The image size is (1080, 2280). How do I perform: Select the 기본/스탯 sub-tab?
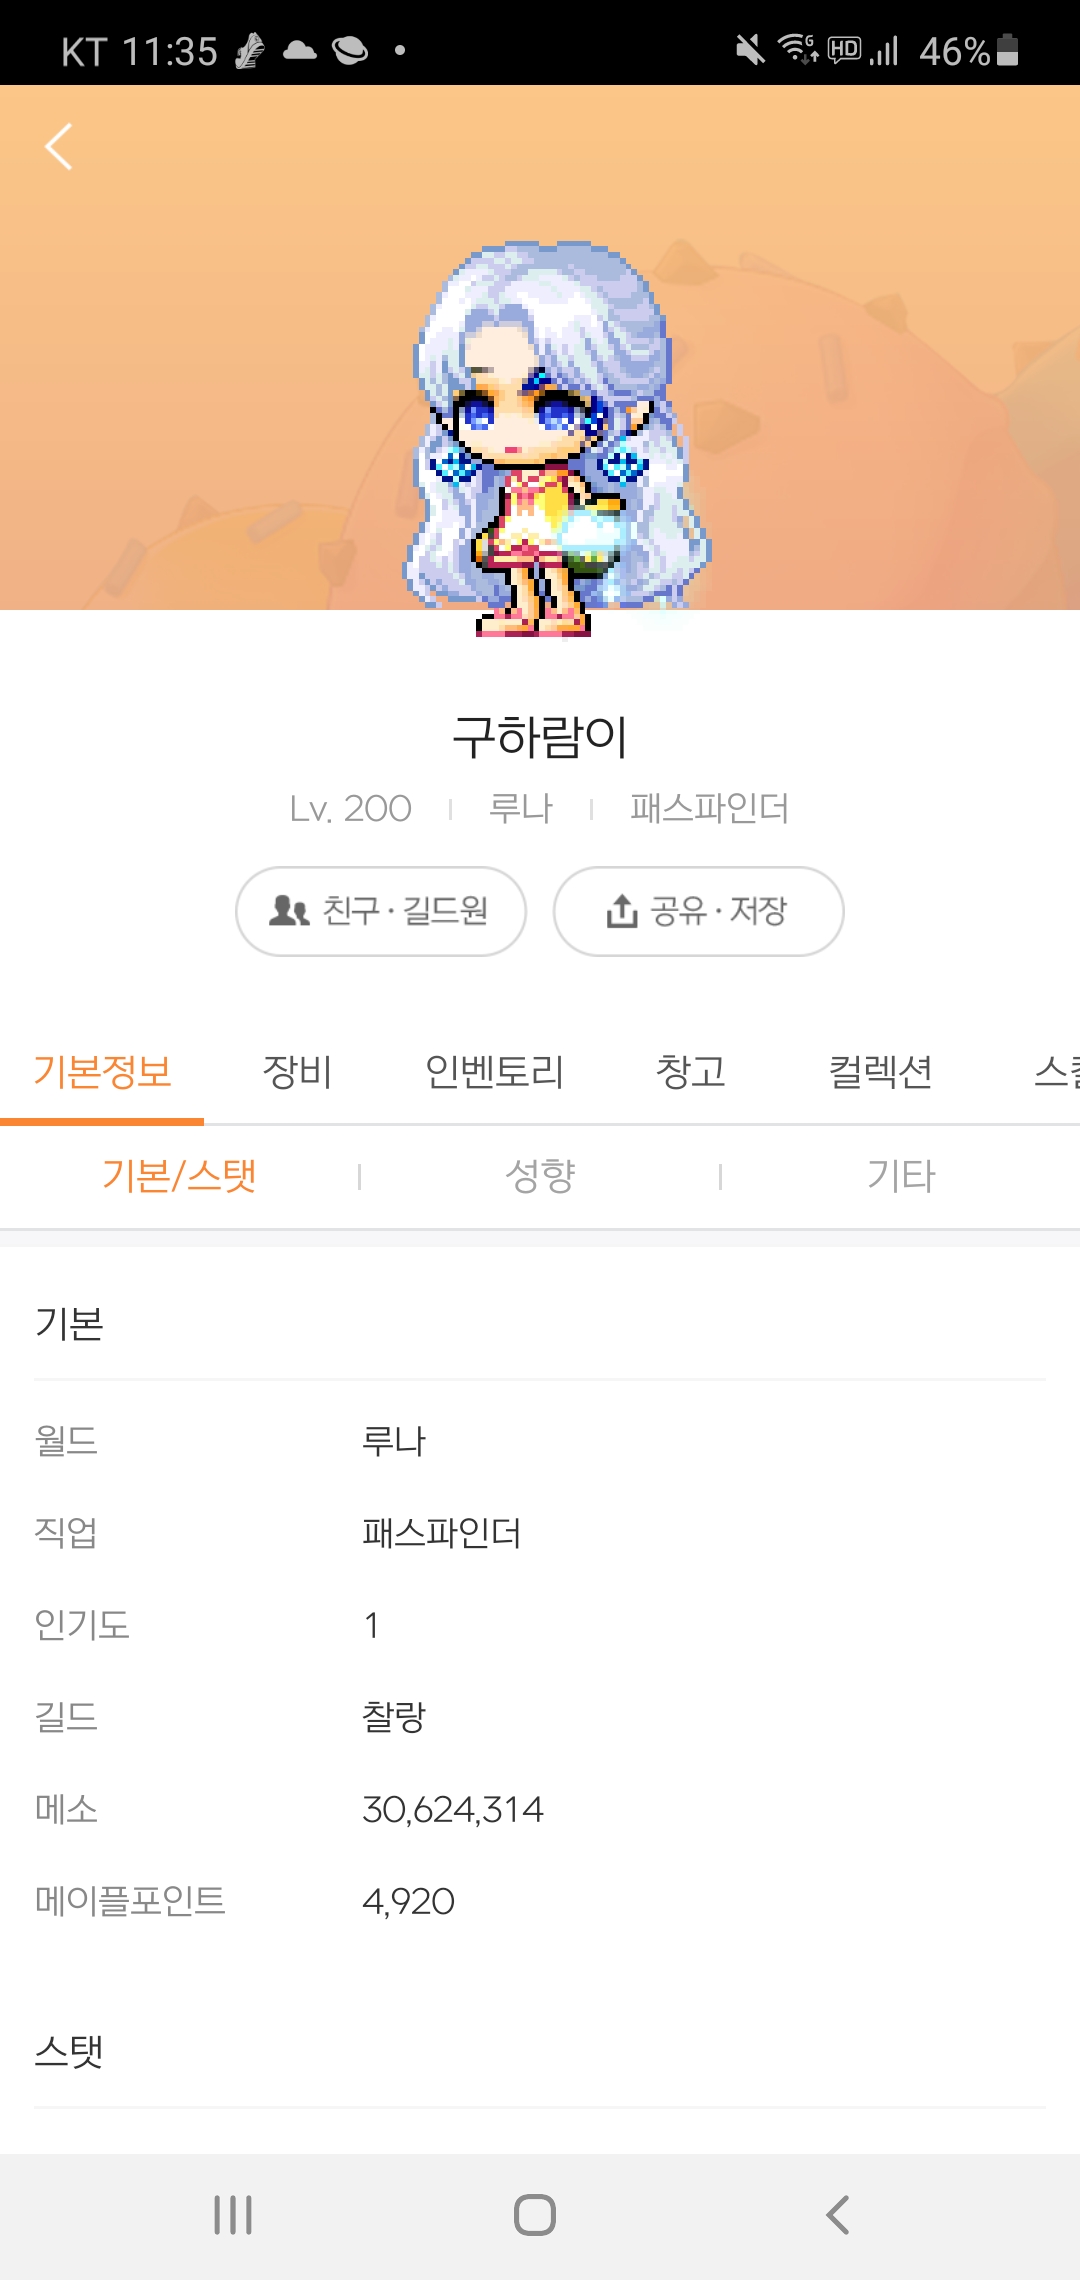[x=180, y=1176]
